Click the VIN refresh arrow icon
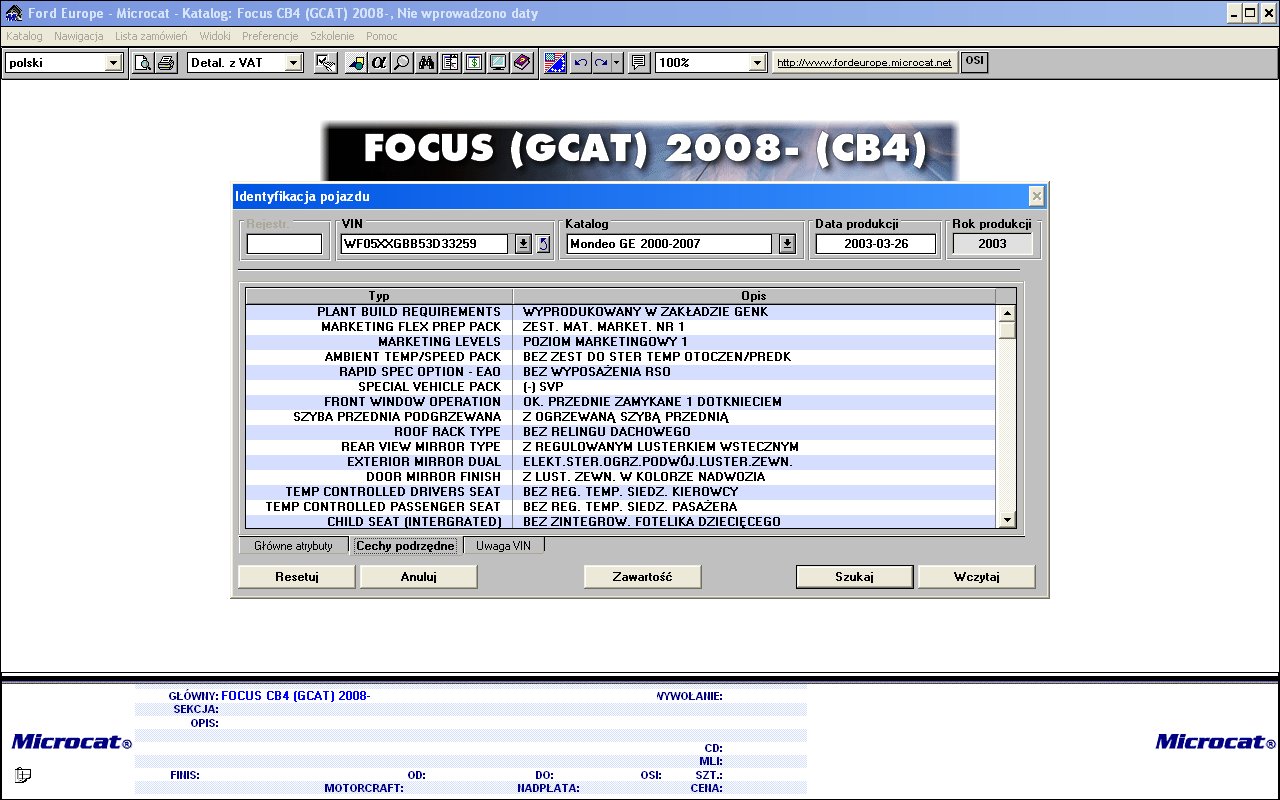1280x800 pixels. coord(543,244)
